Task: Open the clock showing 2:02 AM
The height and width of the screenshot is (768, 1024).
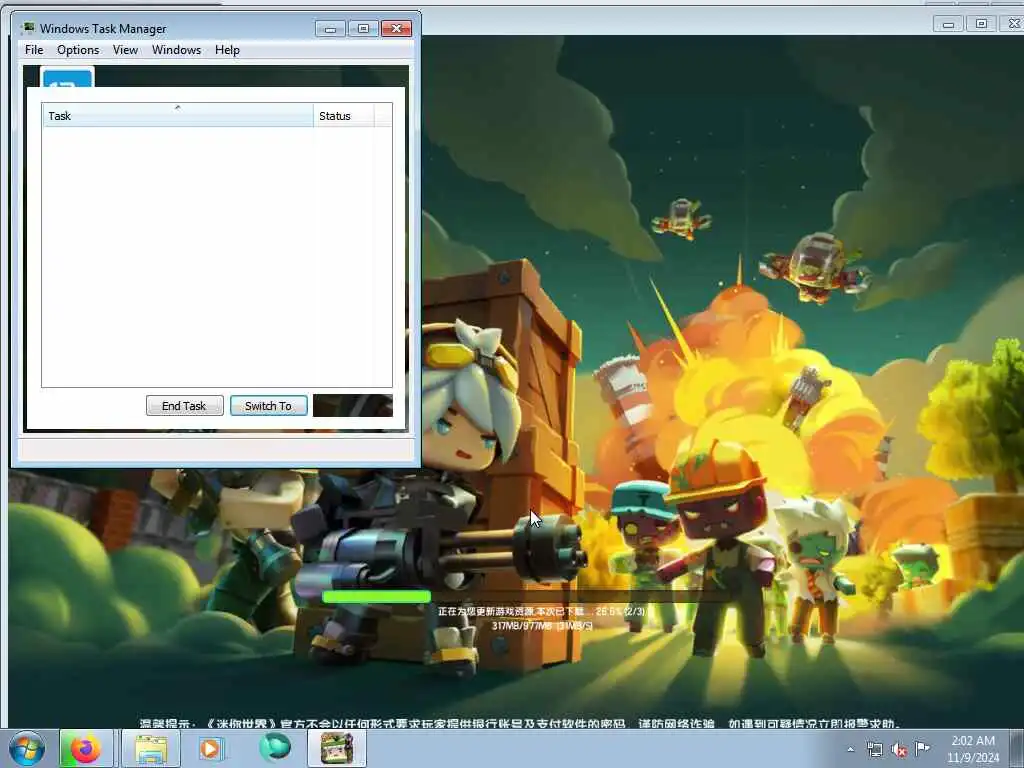Action: (973, 749)
